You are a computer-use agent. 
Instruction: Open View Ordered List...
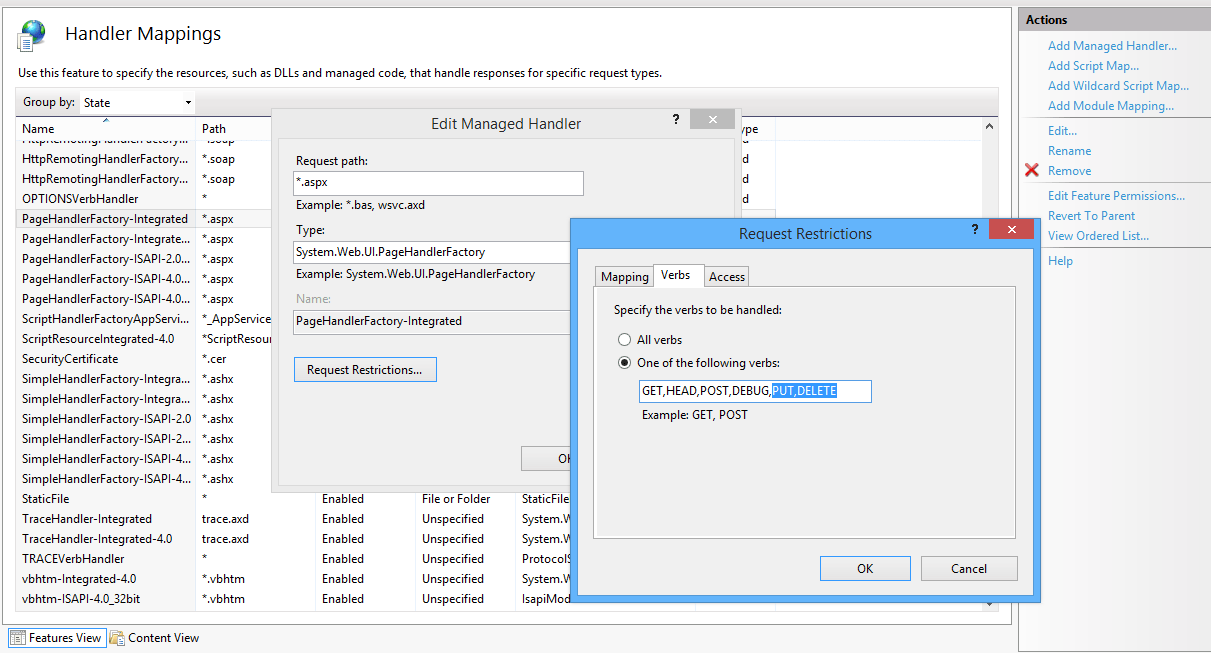[x=1098, y=236]
